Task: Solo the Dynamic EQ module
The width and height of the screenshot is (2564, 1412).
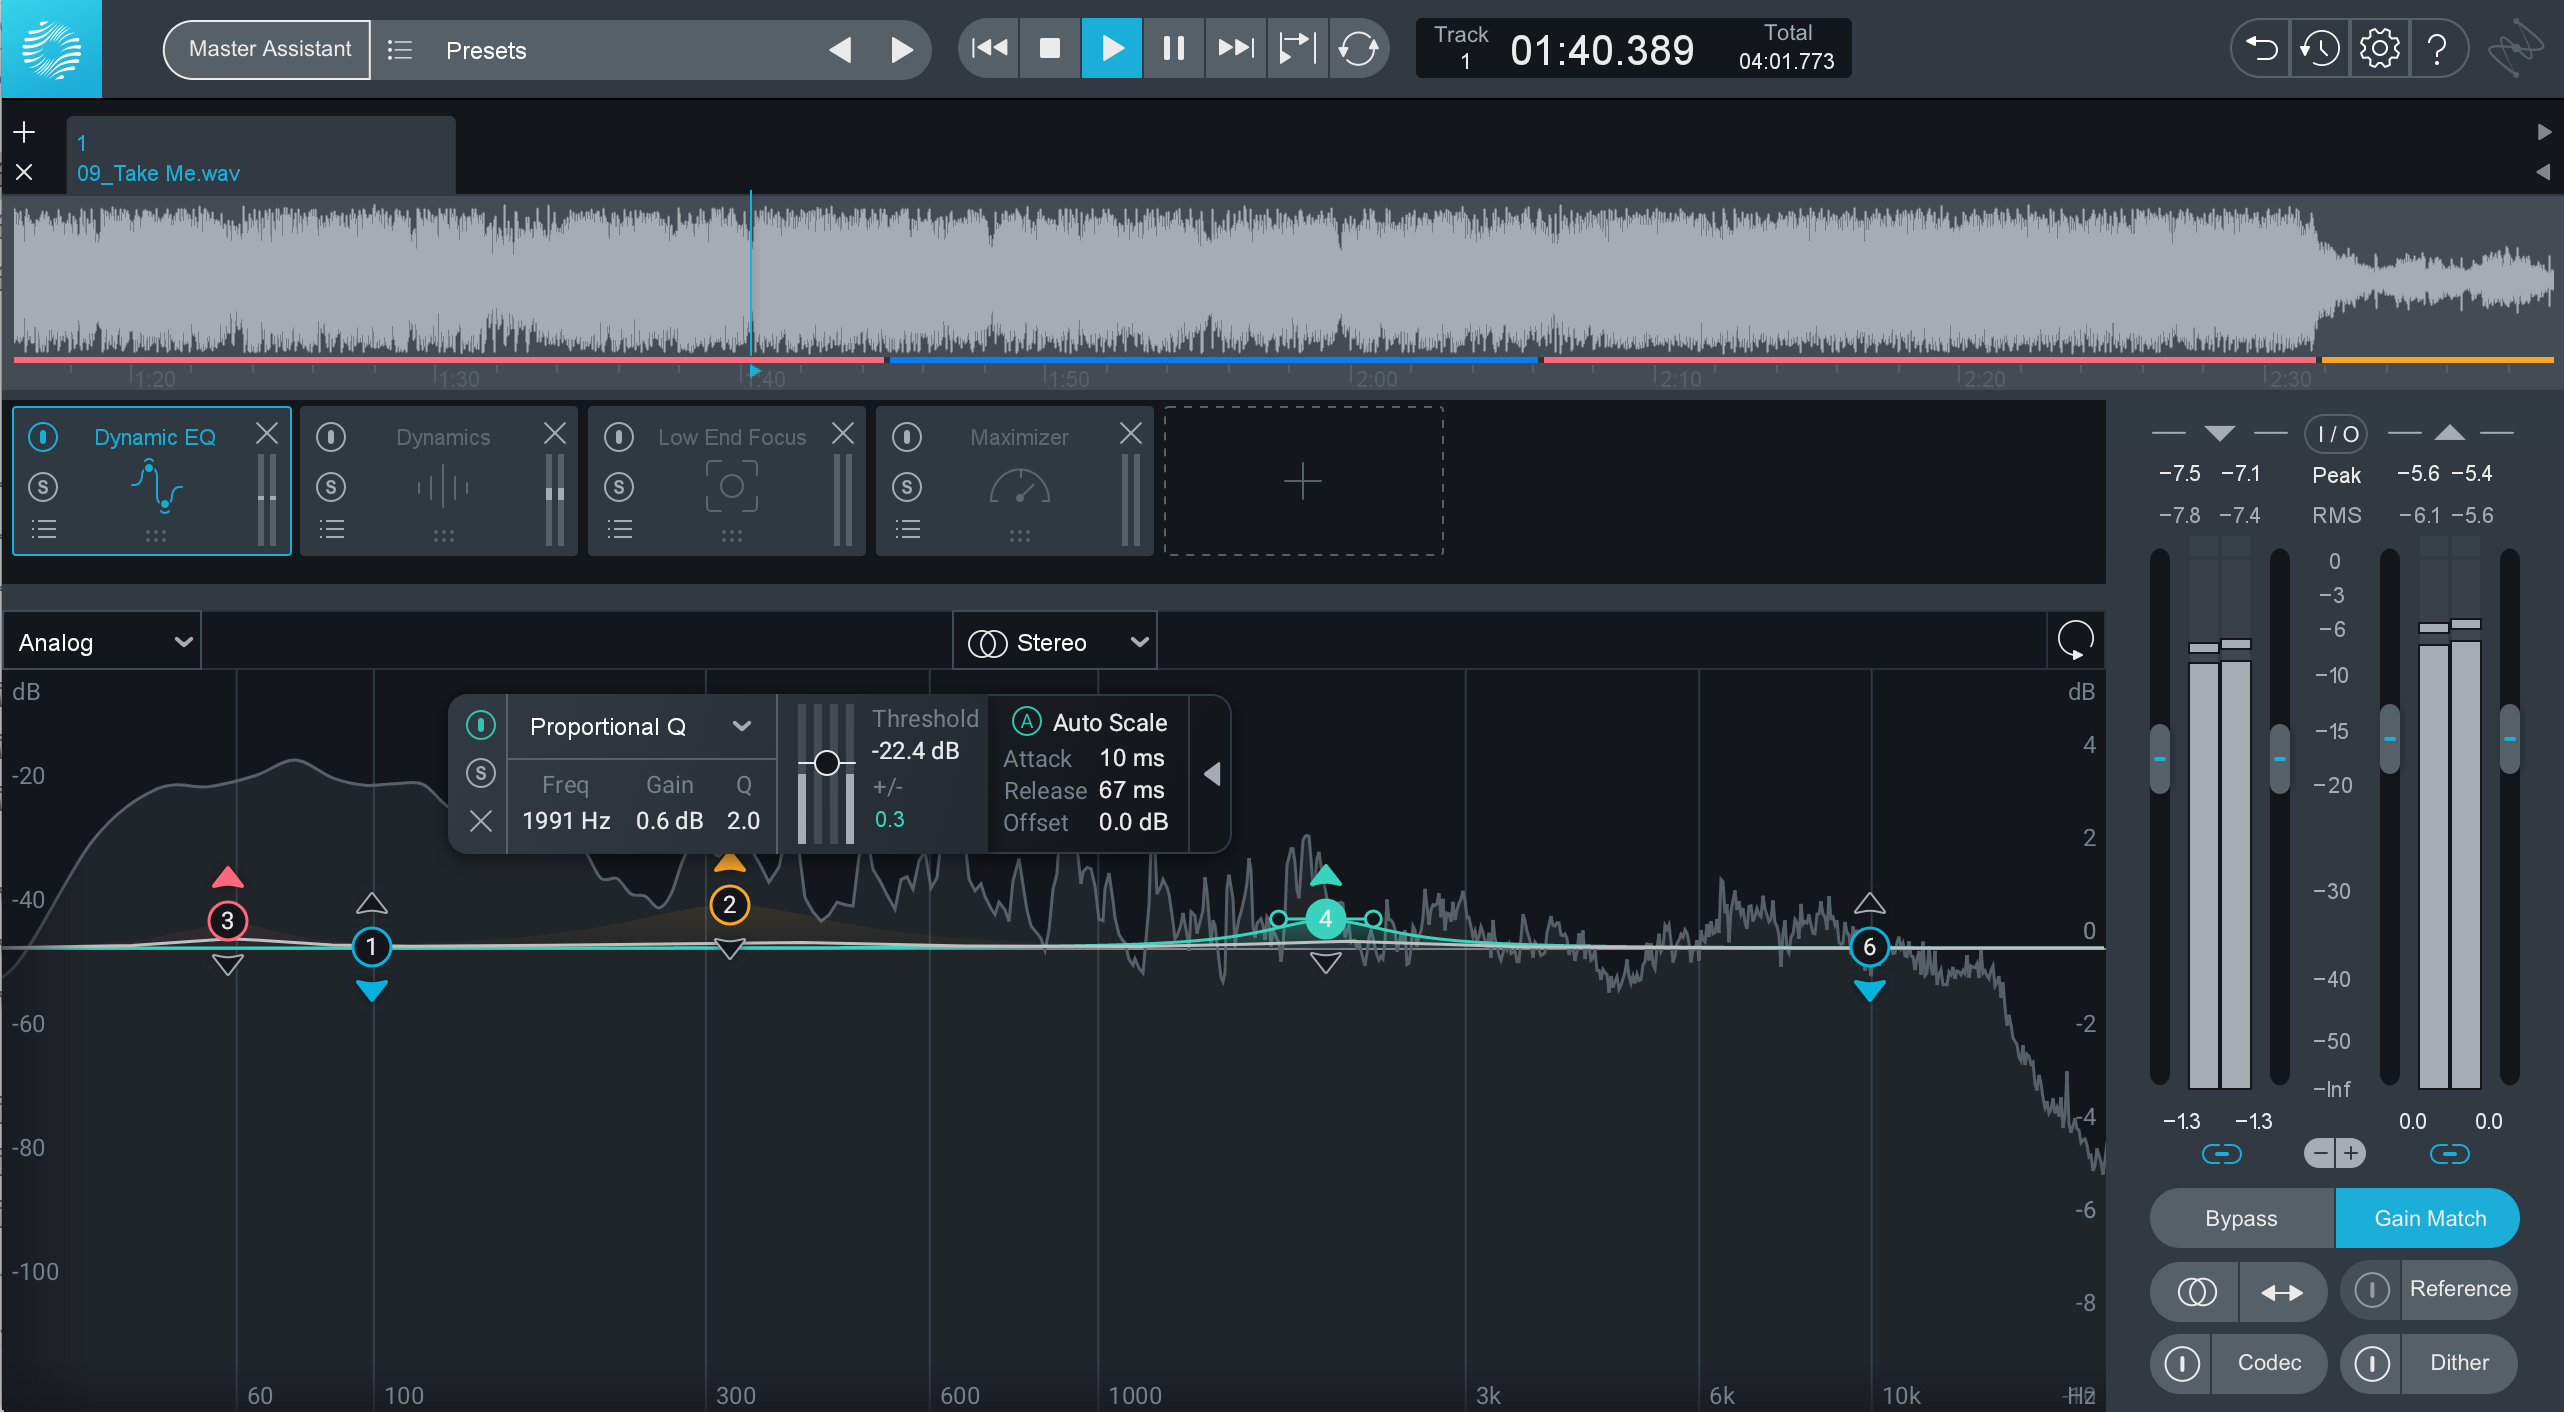Action: pos(43,487)
